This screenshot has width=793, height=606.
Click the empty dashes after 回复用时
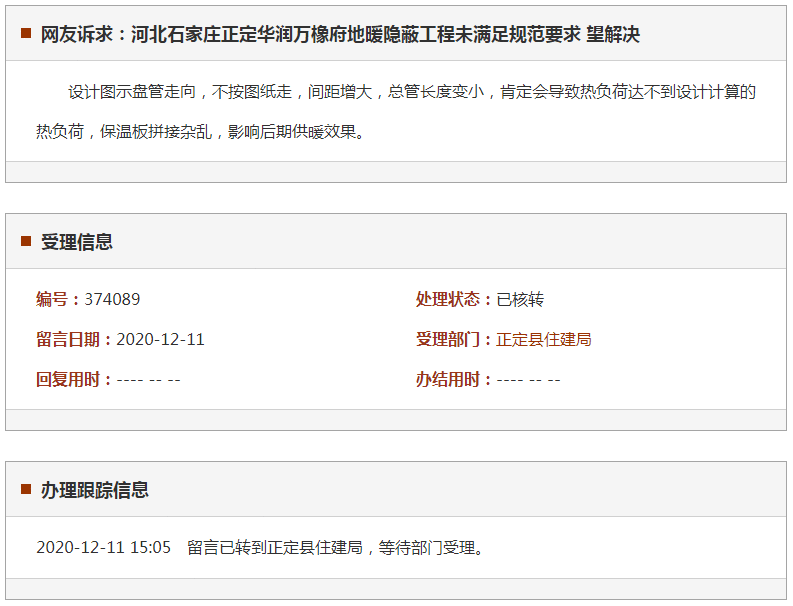pos(148,379)
